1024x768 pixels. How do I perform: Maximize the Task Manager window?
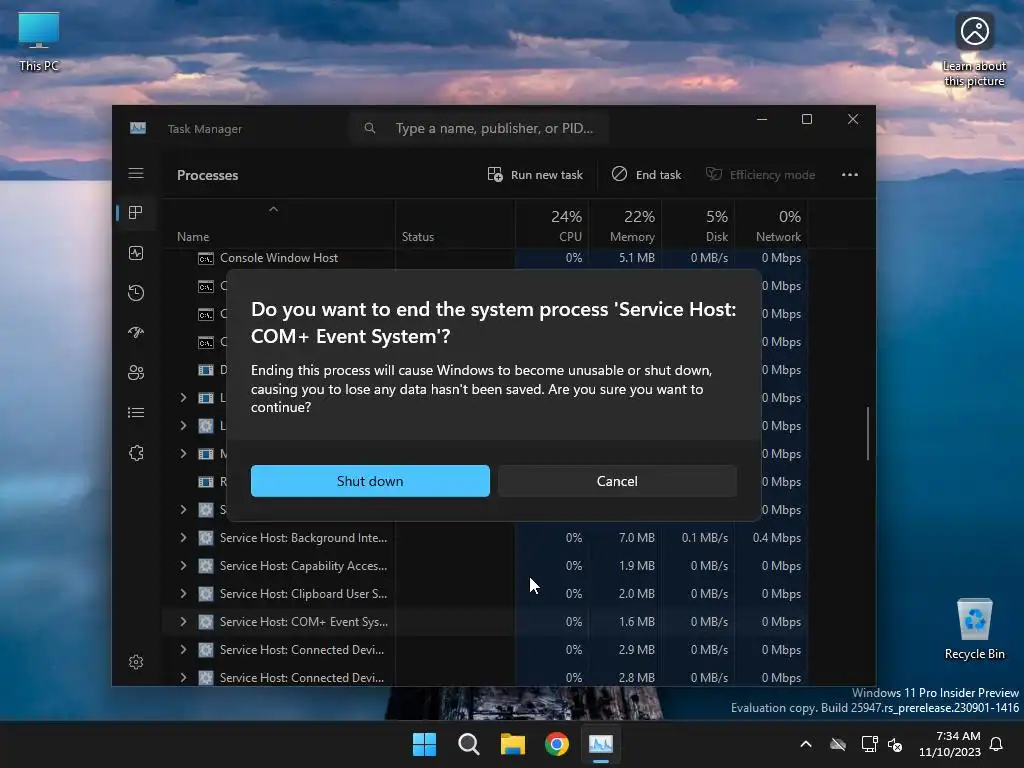(807, 120)
